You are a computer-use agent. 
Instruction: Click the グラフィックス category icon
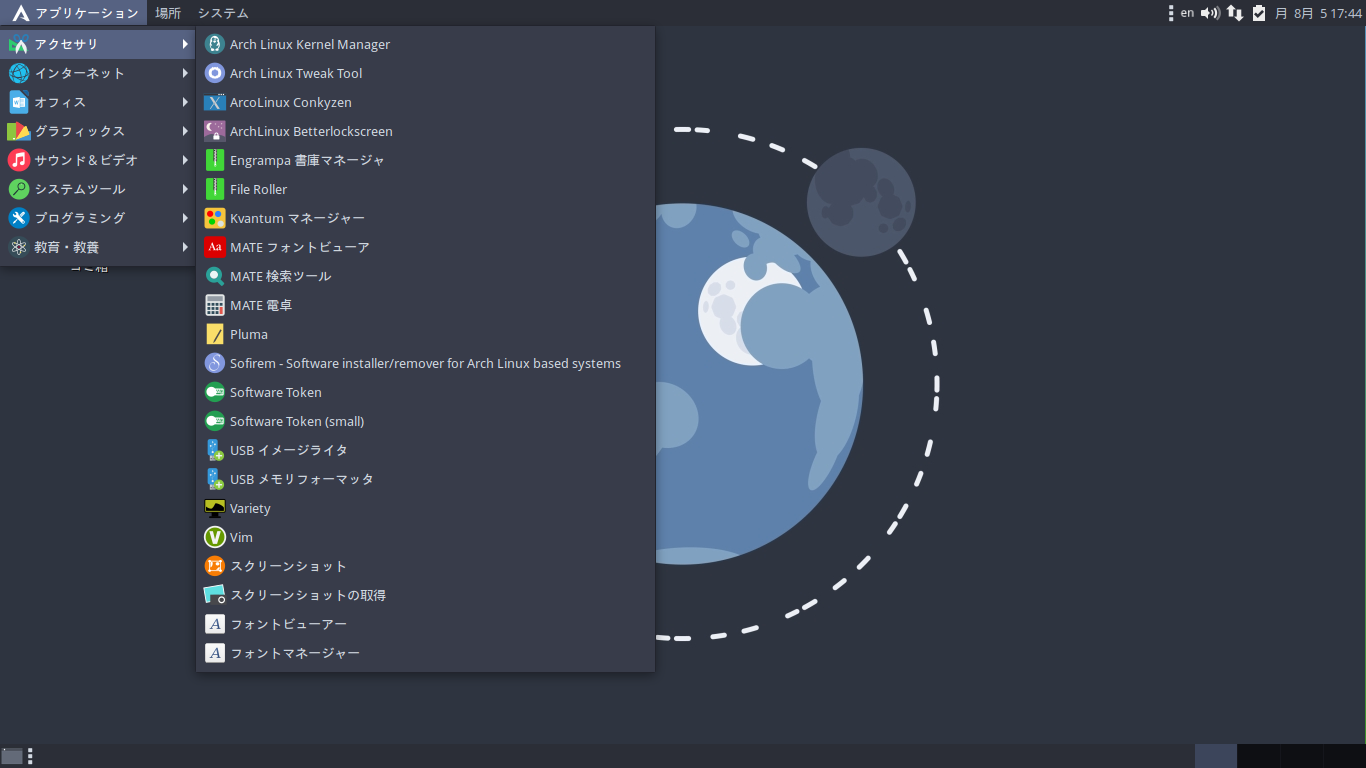(19, 131)
